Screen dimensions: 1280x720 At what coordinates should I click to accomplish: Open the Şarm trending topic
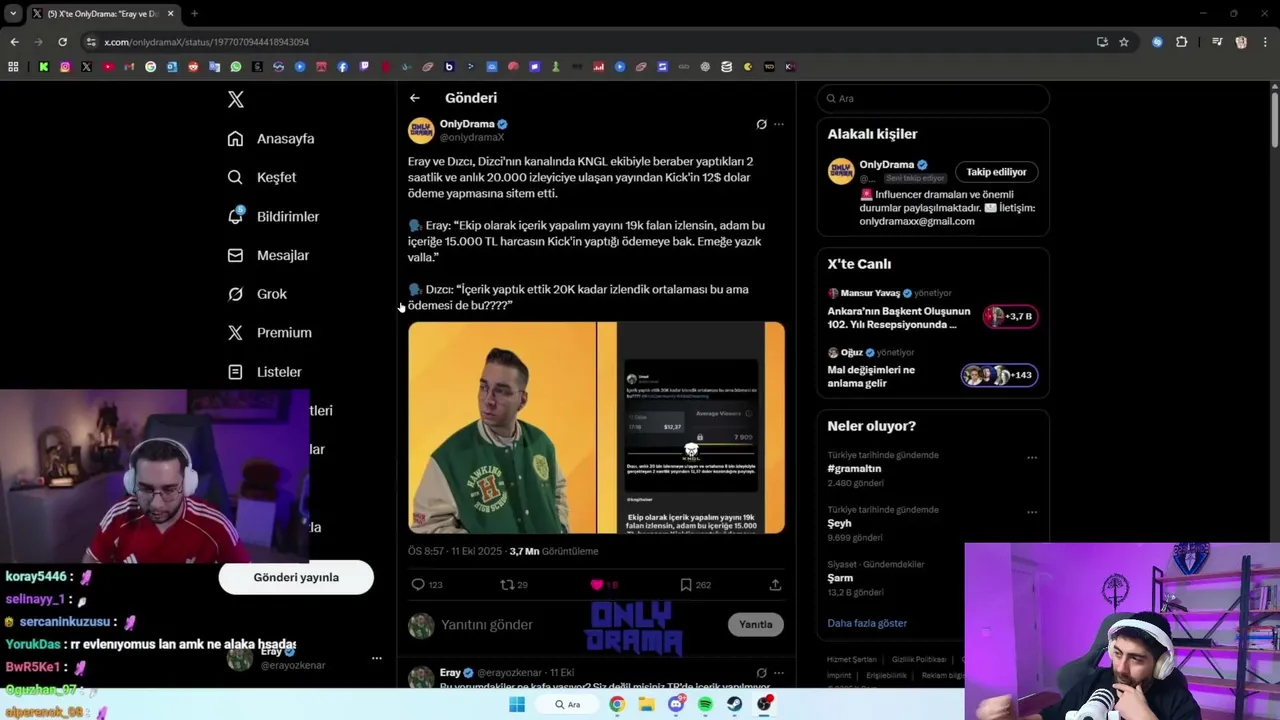(840, 578)
